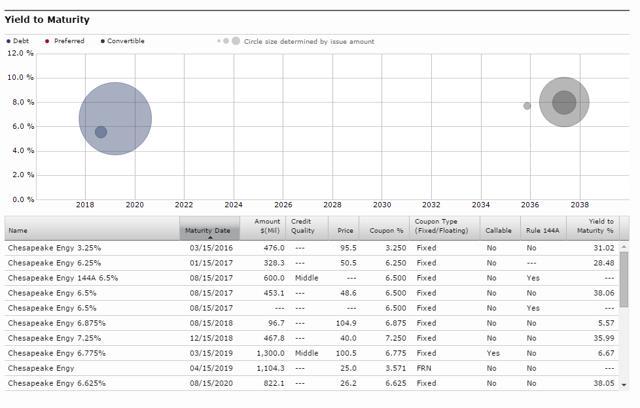The width and height of the screenshot is (640, 408).
Task: Click maturity date 08/15/2020 cell
Action: 211,384
